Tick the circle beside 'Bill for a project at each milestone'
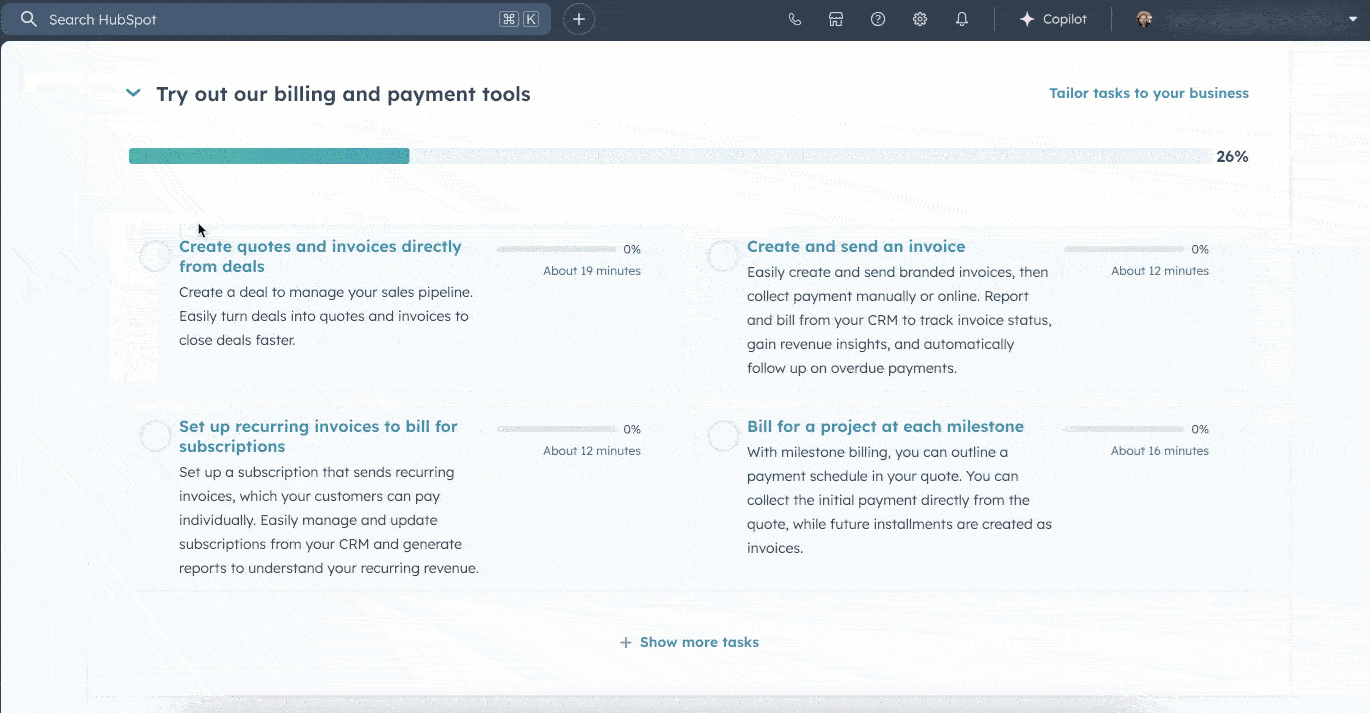 pos(723,435)
